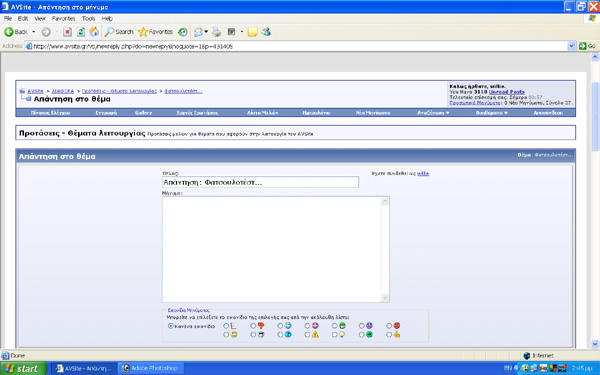Click the yellow Discuss note icon
Image resolution: width=600 pixels, height=375 pixels.
[252, 32]
